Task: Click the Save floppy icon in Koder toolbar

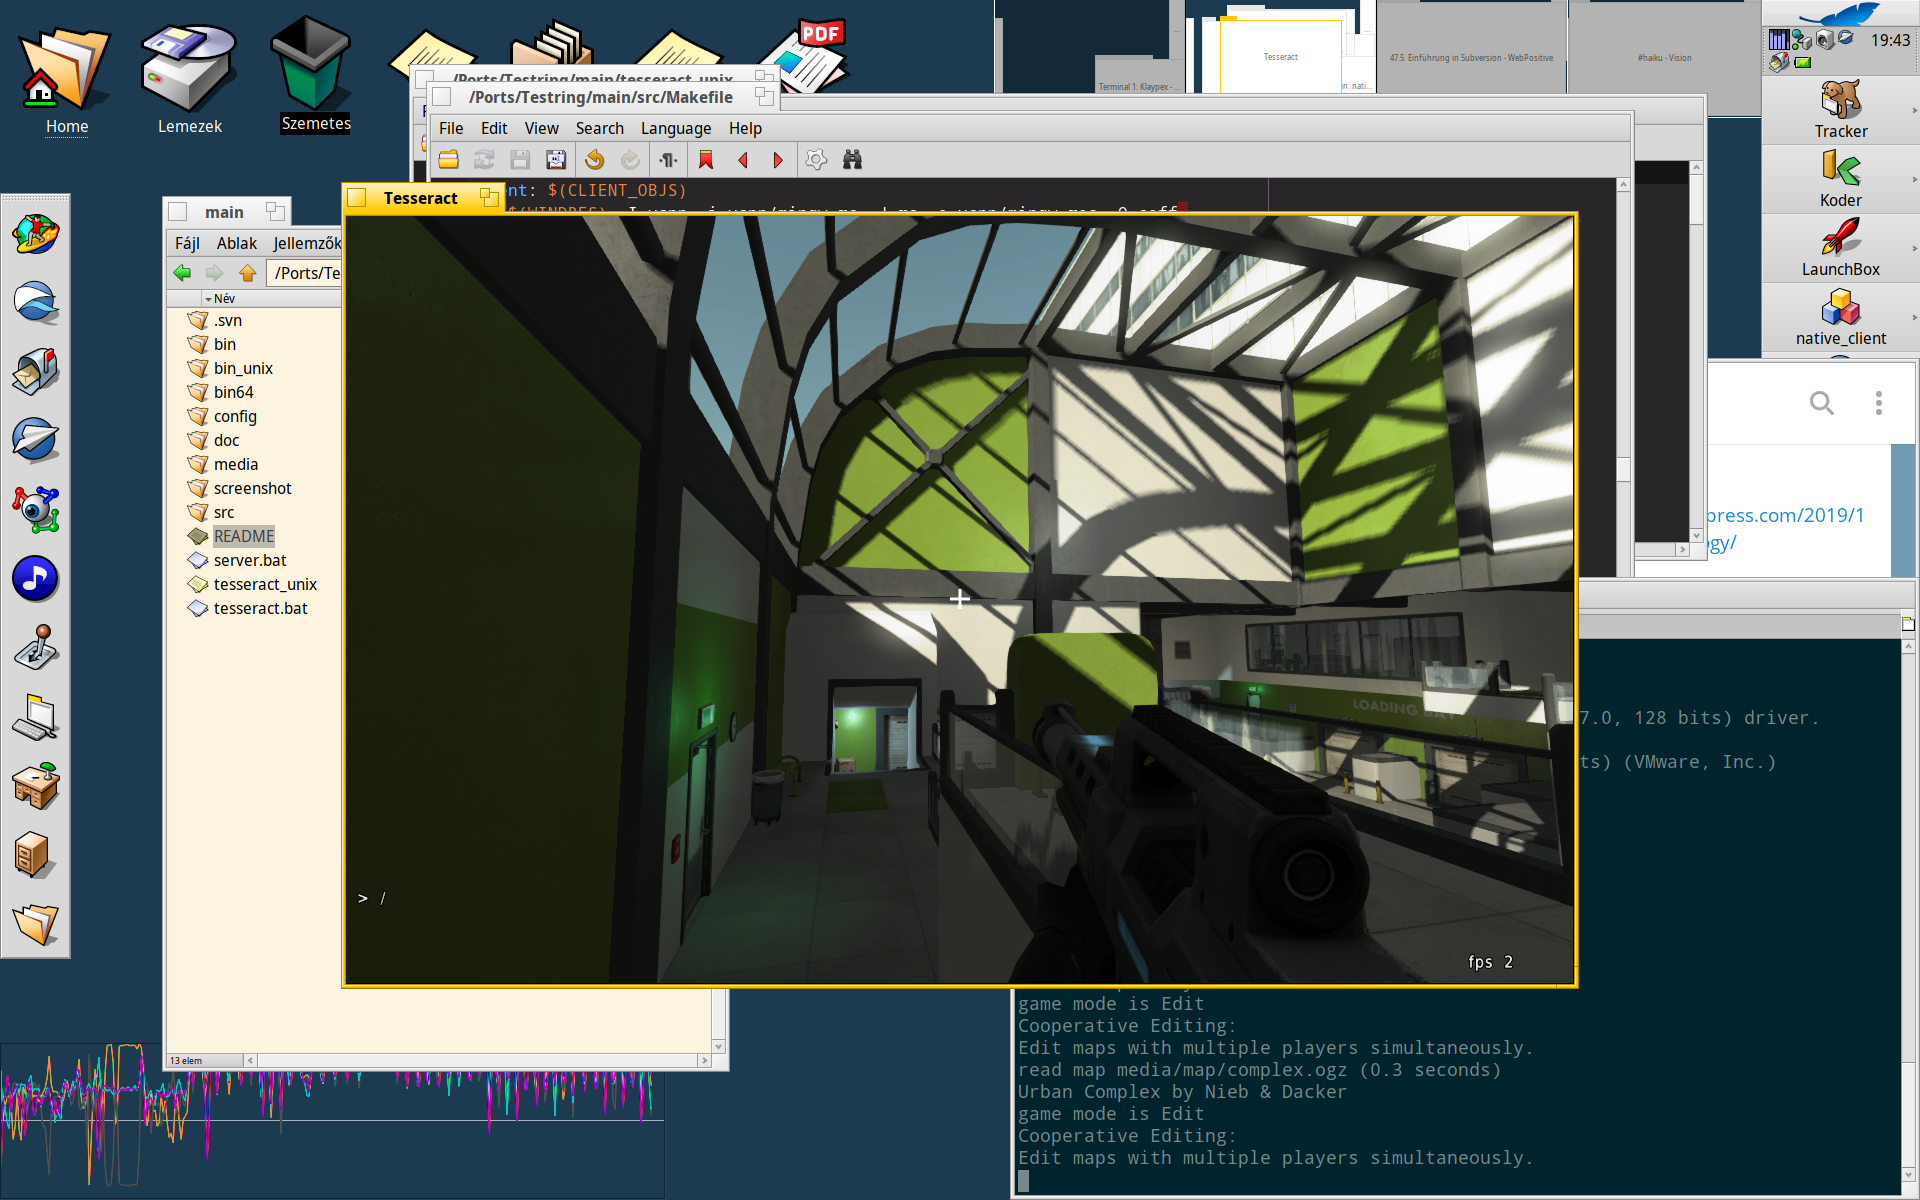Action: pyautogui.click(x=520, y=160)
